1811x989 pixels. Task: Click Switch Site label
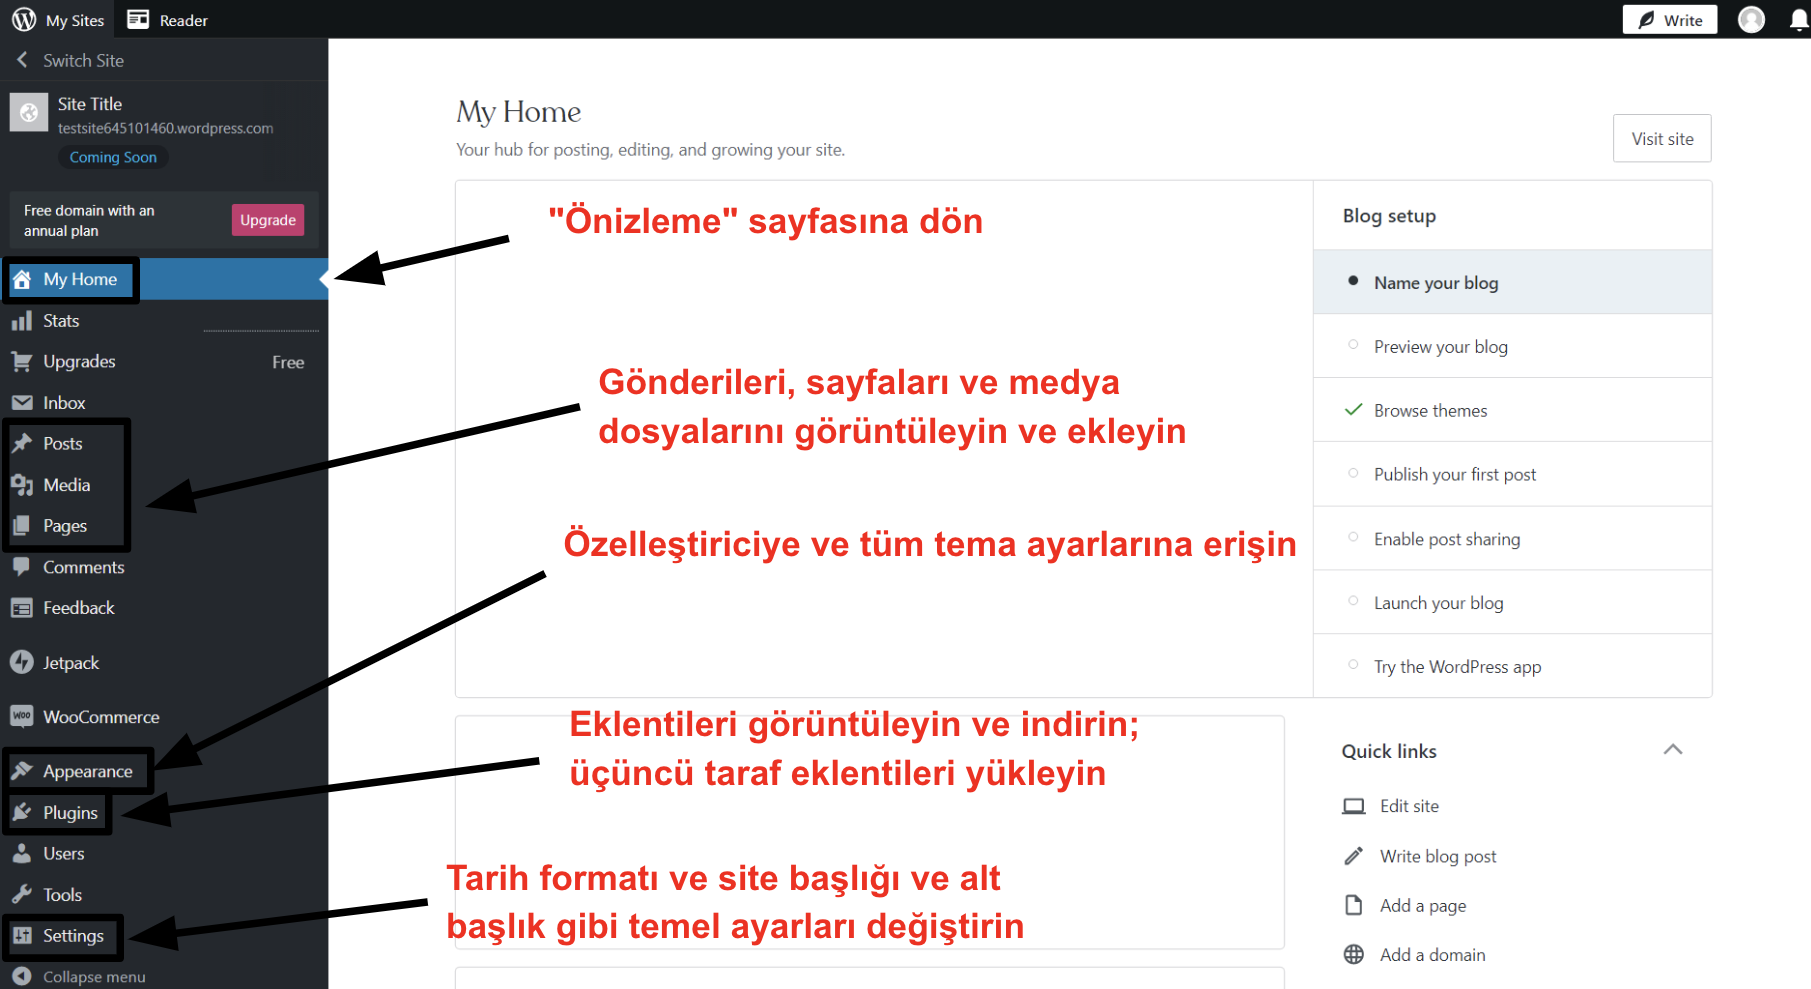coord(83,60)
